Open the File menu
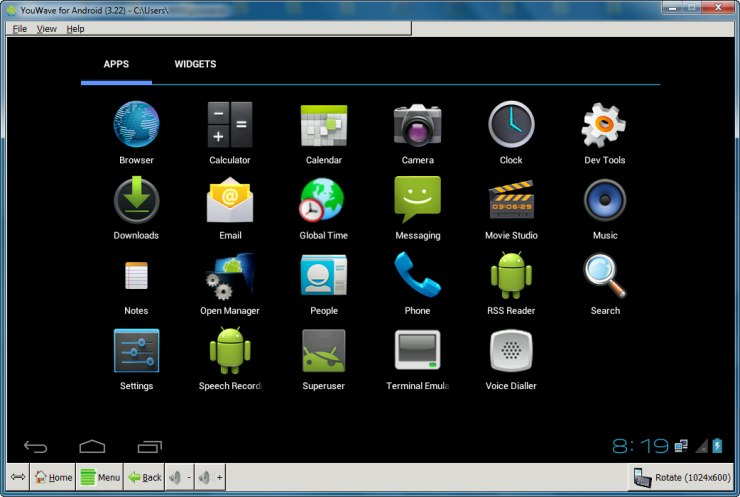Screen dimensions: 740x497 click(20, 29)
